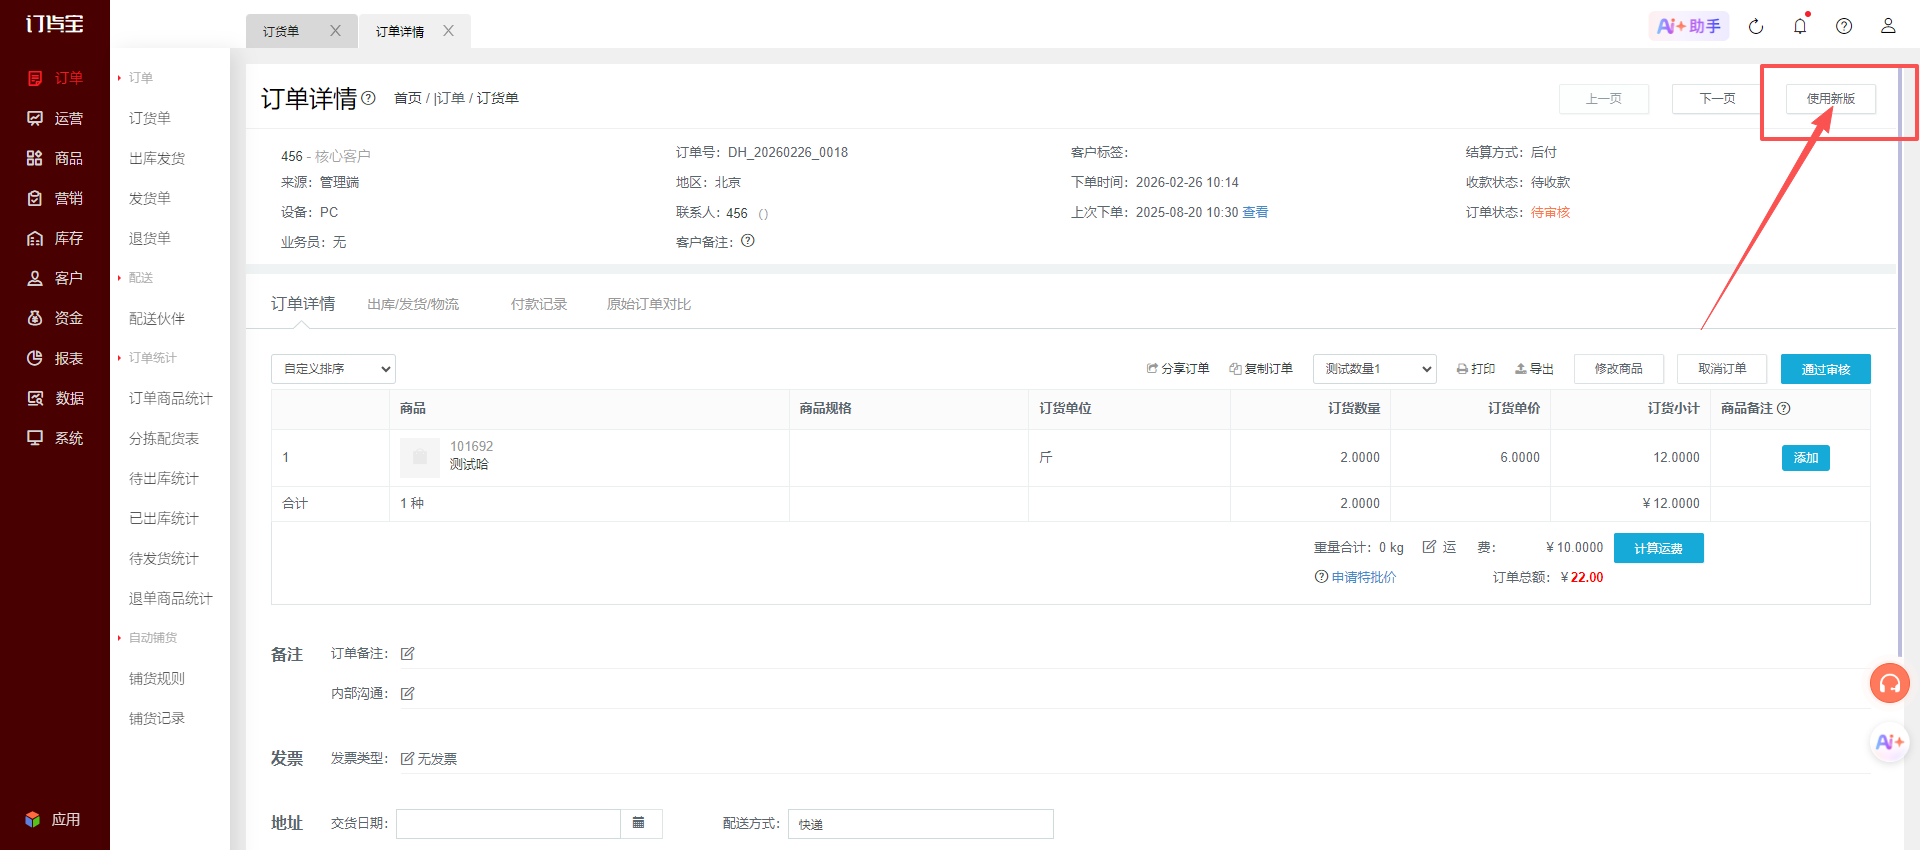Click the 使用新版 button

(x=1830, y=99)
